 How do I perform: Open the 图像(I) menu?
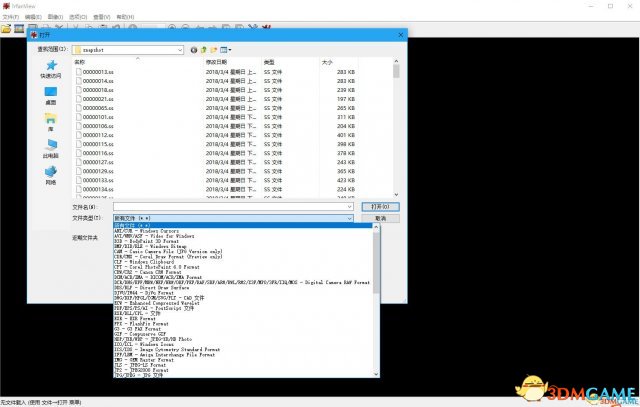point(55,17)
